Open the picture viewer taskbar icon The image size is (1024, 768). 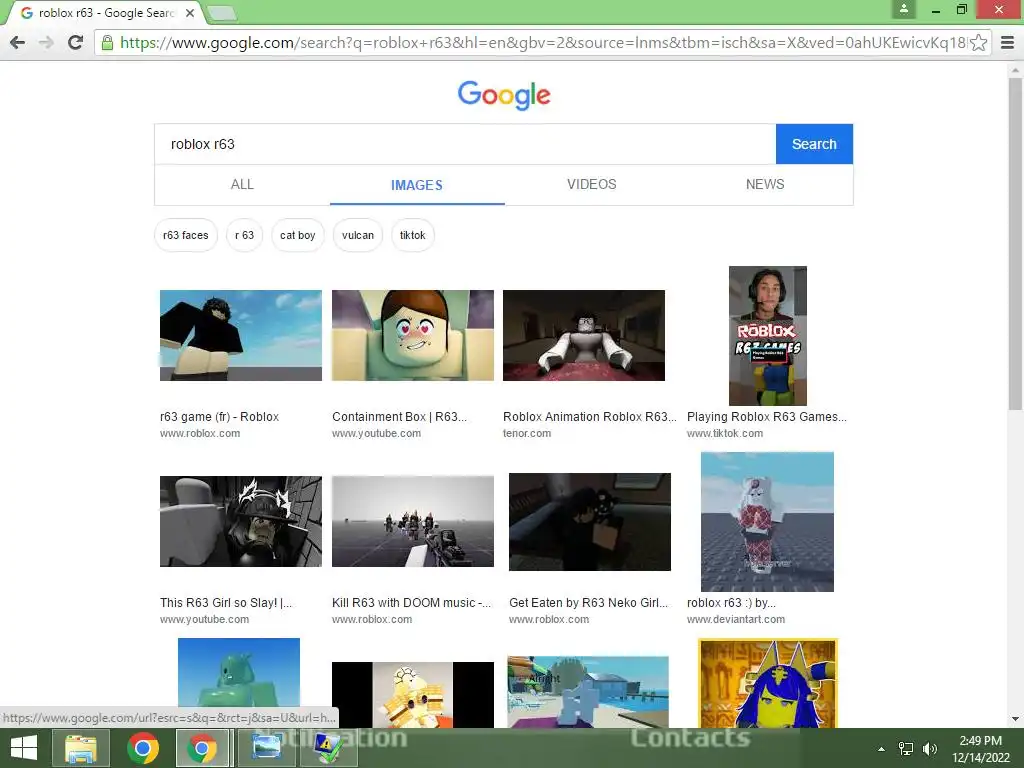click(x=266, y=748)
